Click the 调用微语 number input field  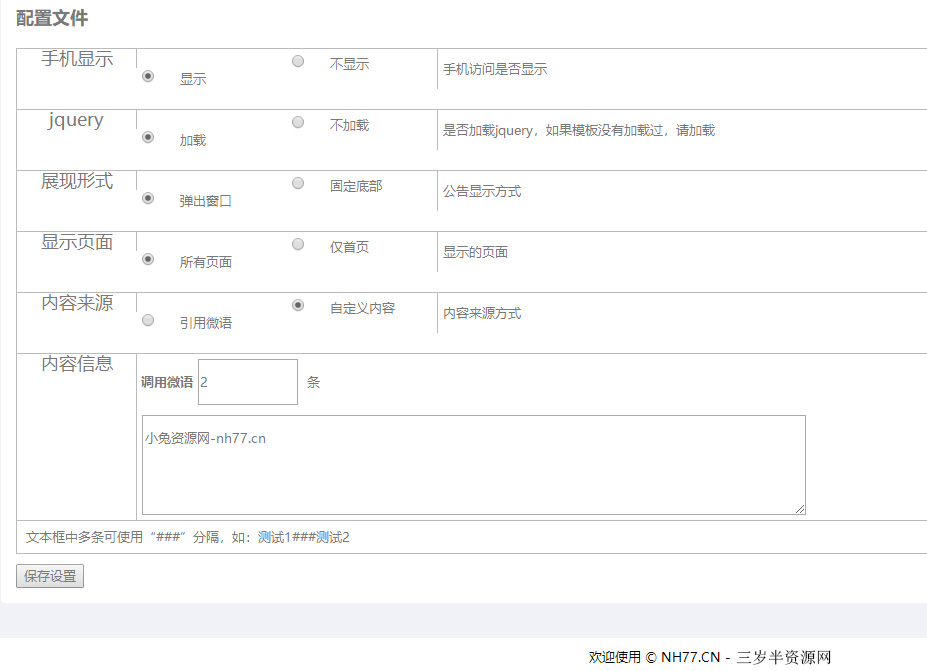point(247,382)
